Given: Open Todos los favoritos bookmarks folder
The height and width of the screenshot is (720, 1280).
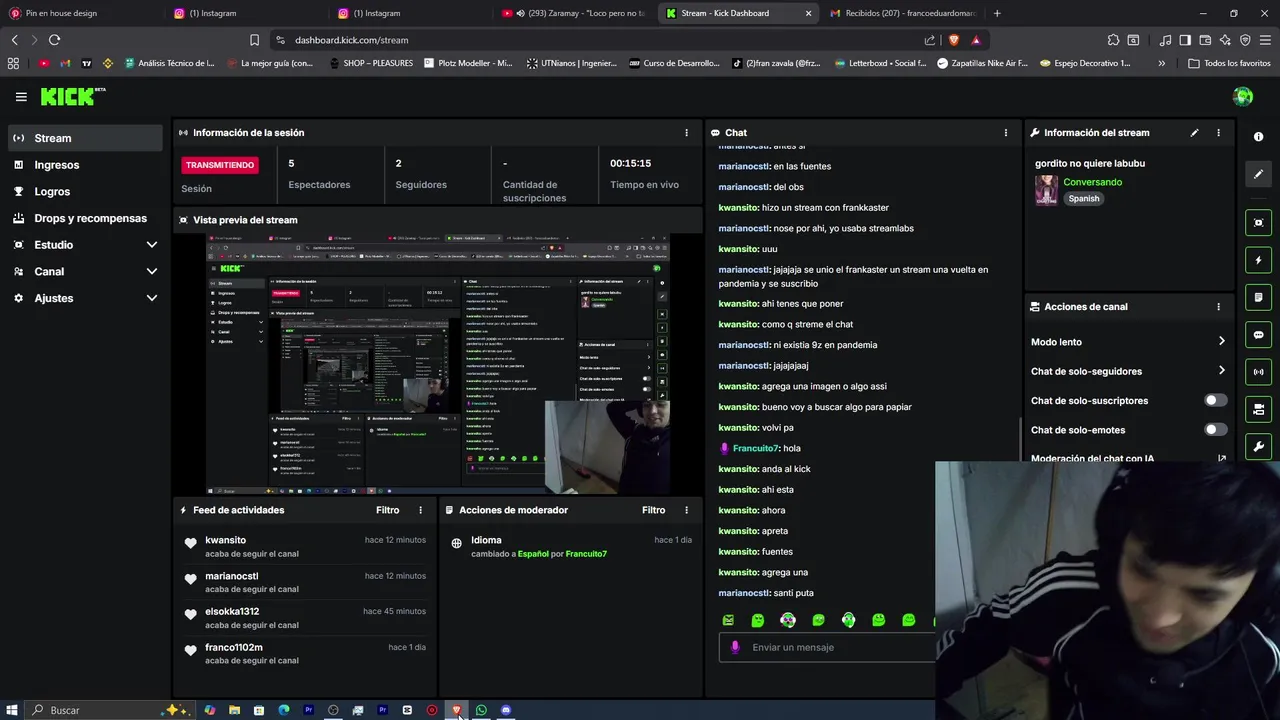Looking at the screenshot, I should coord(1229,63).
